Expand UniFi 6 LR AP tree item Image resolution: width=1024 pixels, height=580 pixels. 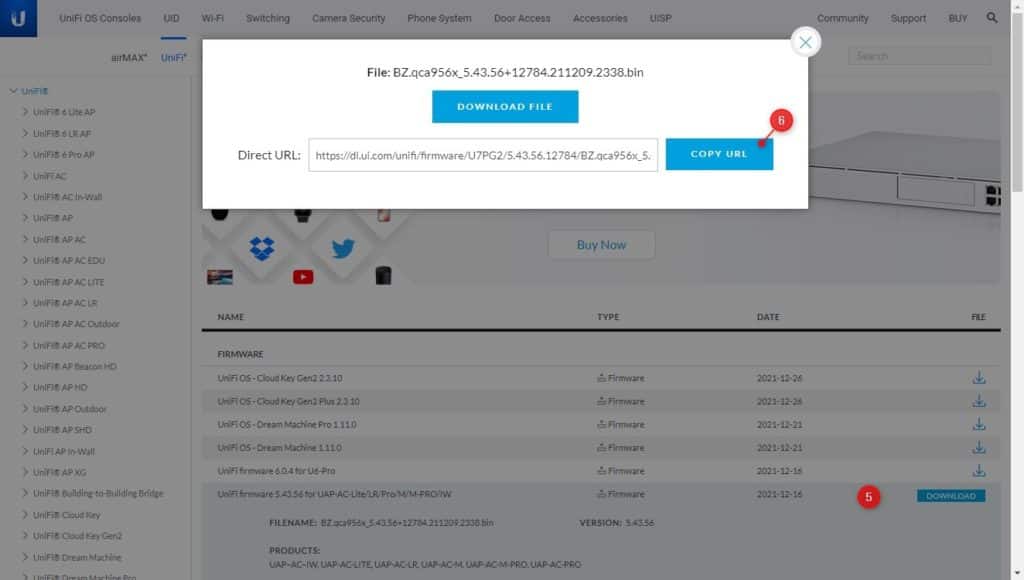[x=25, y=133]
